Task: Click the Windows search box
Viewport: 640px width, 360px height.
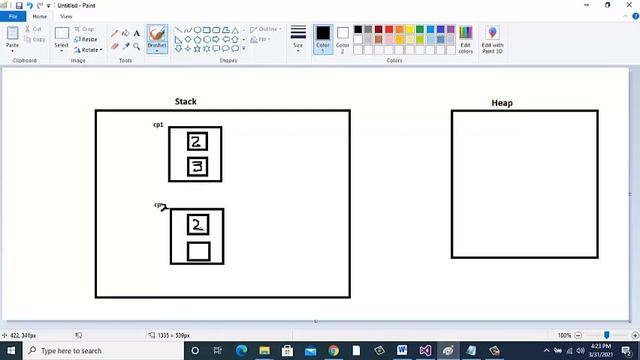Action: pyautogui.click(x=104, y=351)
